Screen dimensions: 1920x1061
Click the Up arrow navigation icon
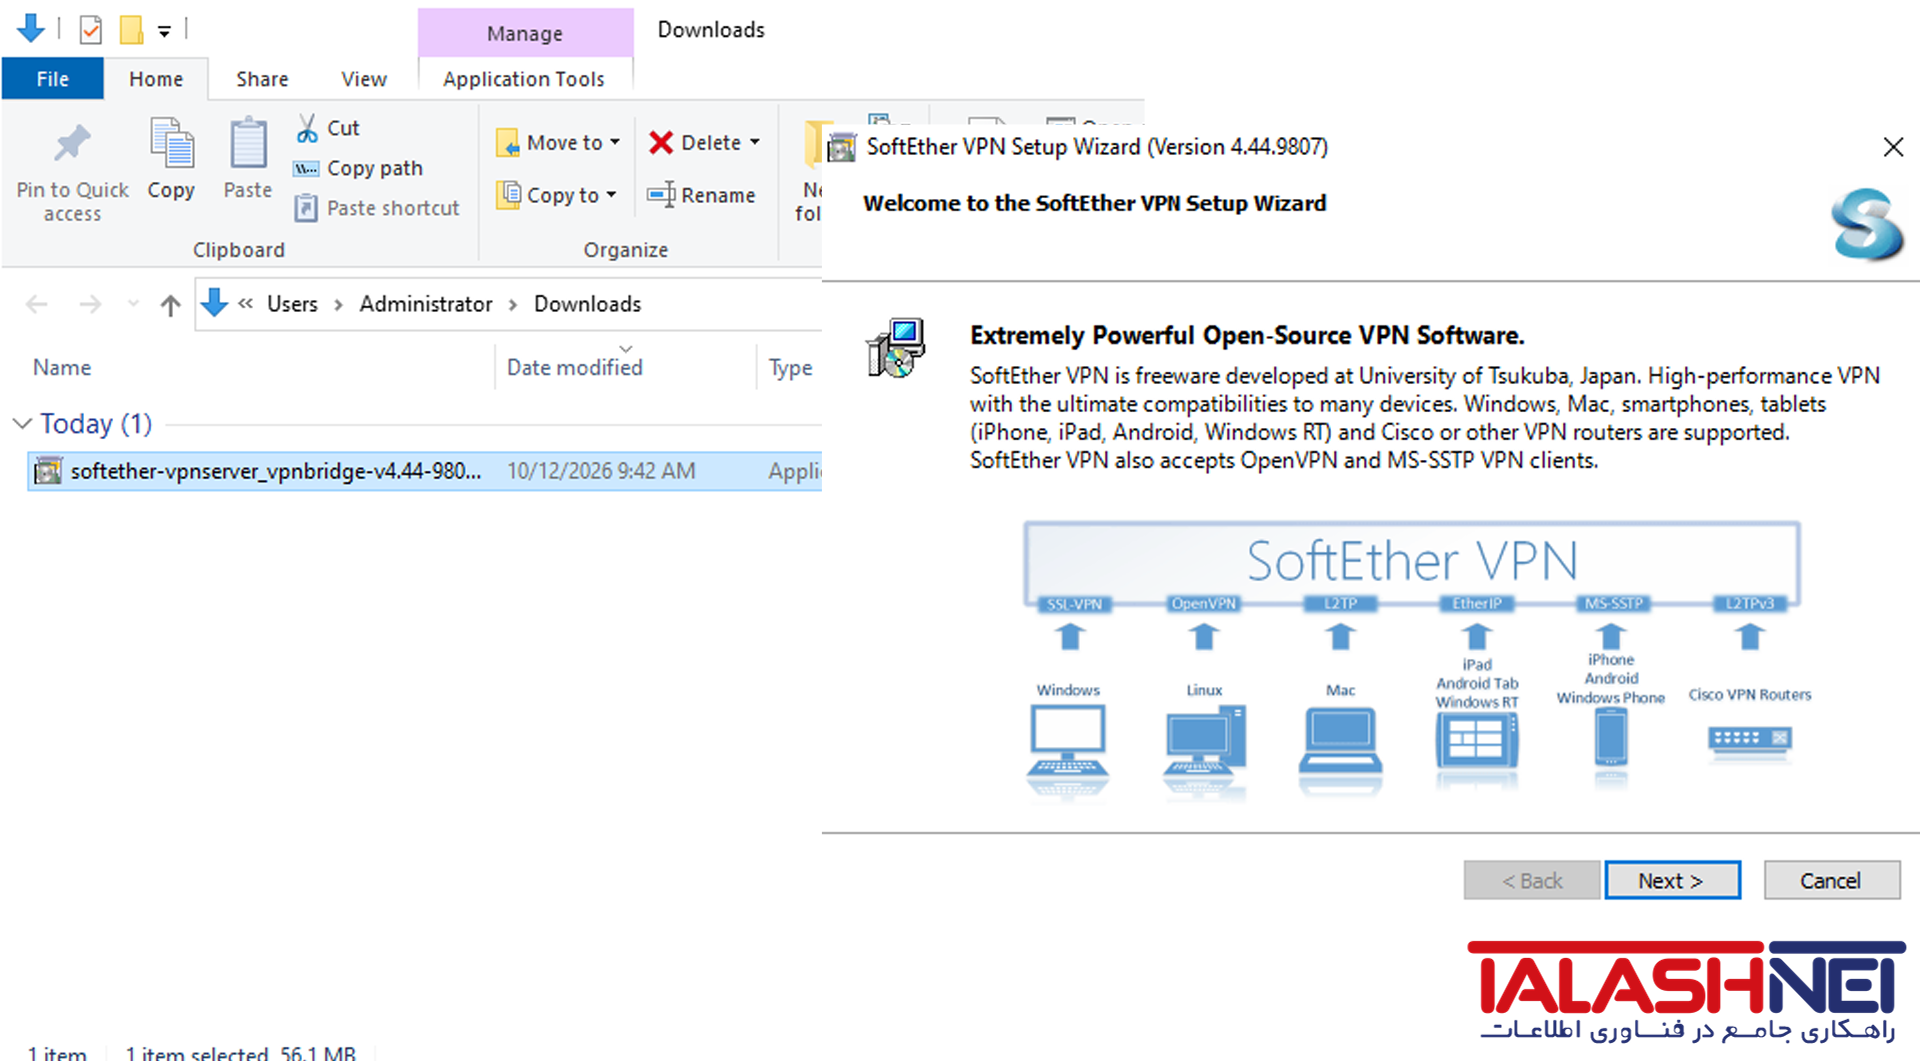click(x=171, y=304)
